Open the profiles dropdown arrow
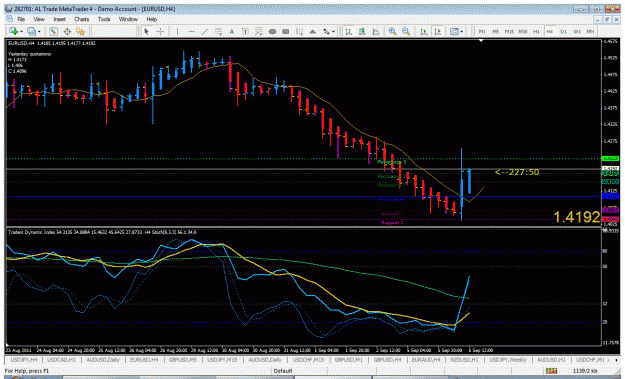The image size is (625, 379). pos(39,32)
